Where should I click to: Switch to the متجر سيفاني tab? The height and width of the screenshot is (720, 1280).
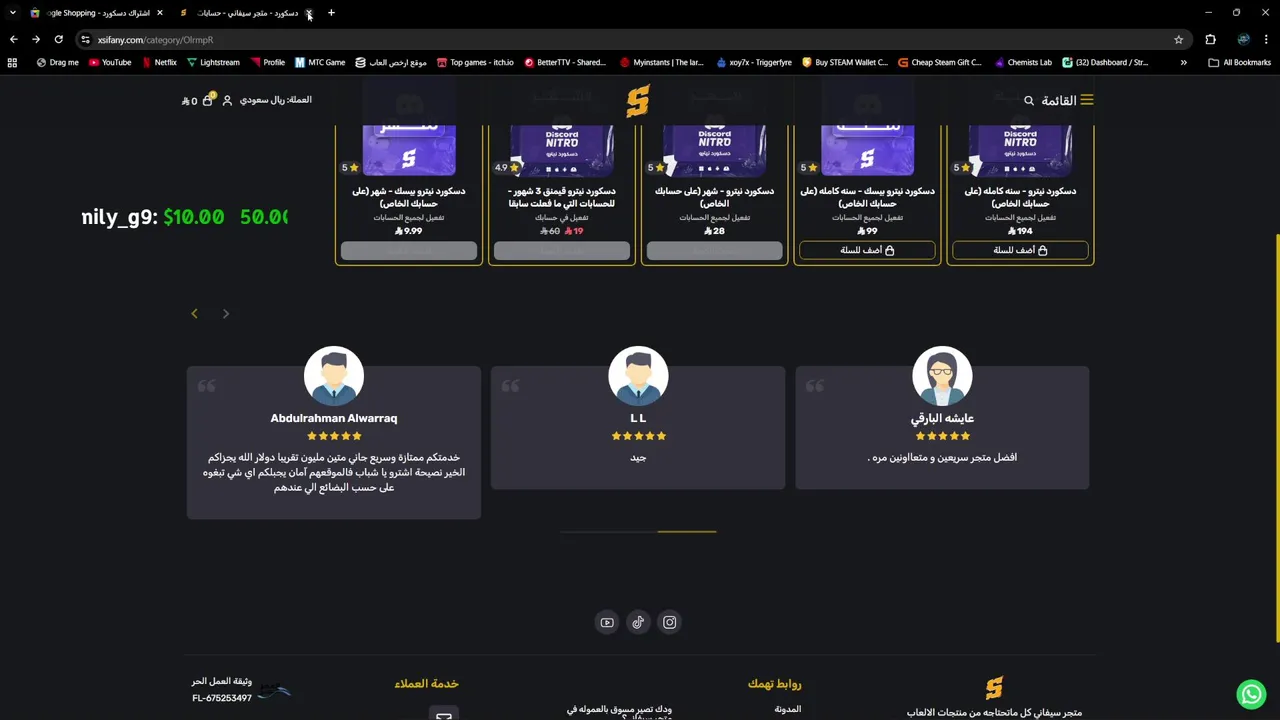[246, 13]
